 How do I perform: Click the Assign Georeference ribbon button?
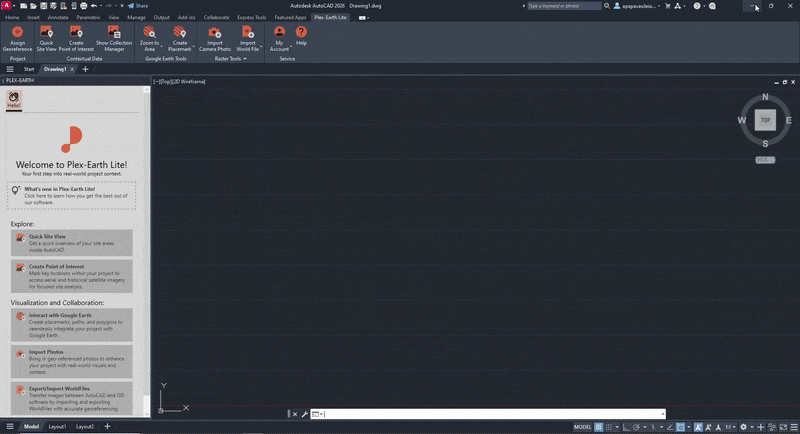(17, 39)
